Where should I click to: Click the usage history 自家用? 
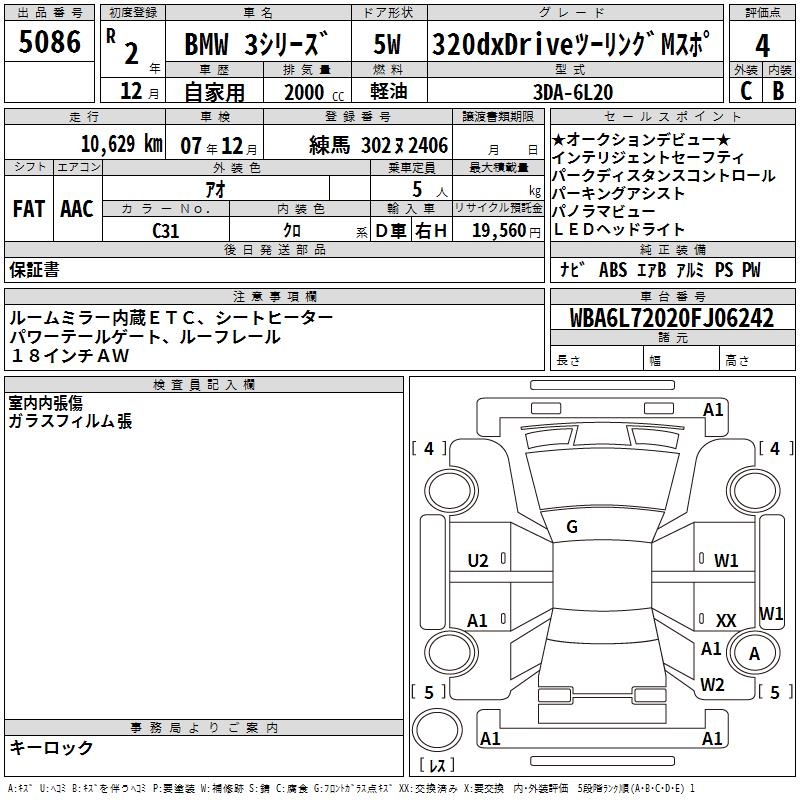pyautogui.click(x=214, y=92)
